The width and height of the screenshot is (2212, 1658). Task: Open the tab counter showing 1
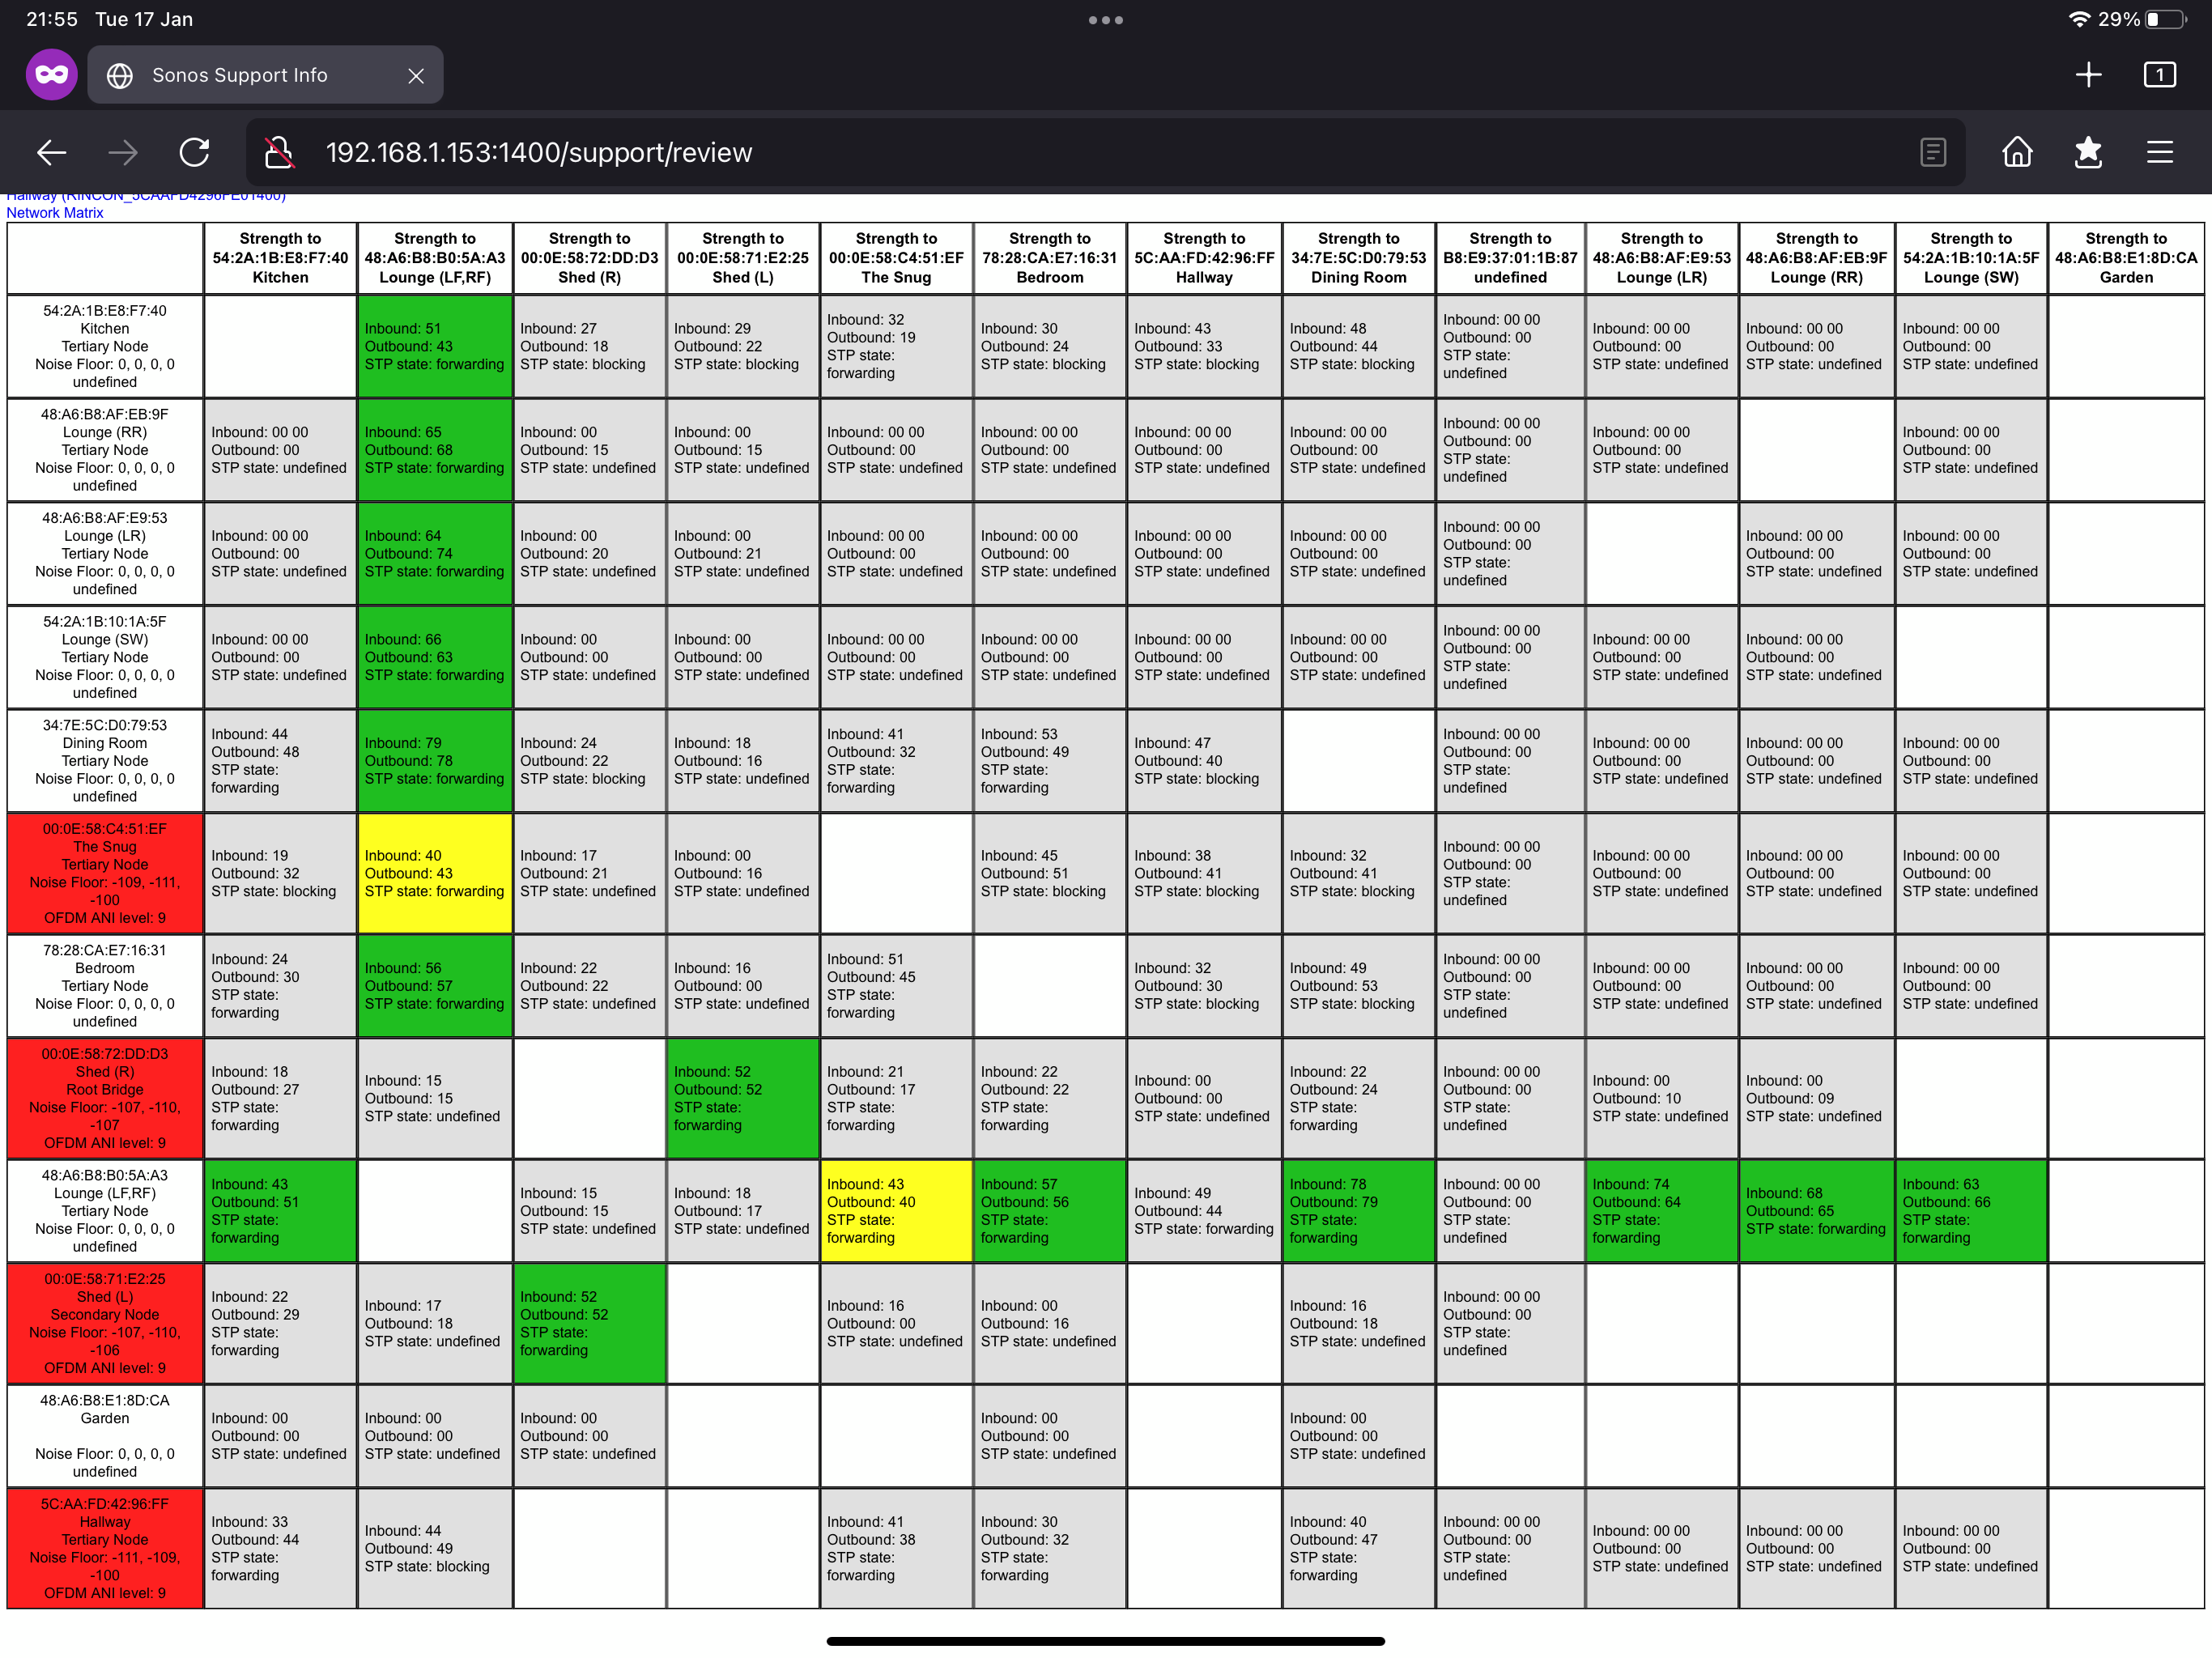coord(2160,75)
